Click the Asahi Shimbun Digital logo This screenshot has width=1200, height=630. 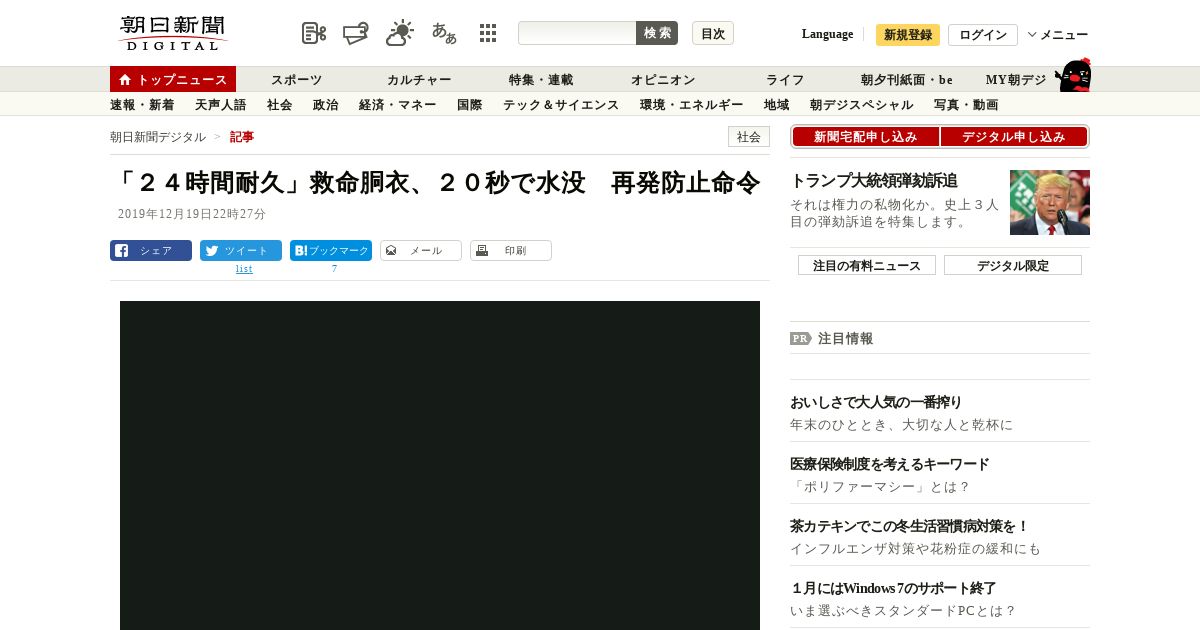click(173, 33)
